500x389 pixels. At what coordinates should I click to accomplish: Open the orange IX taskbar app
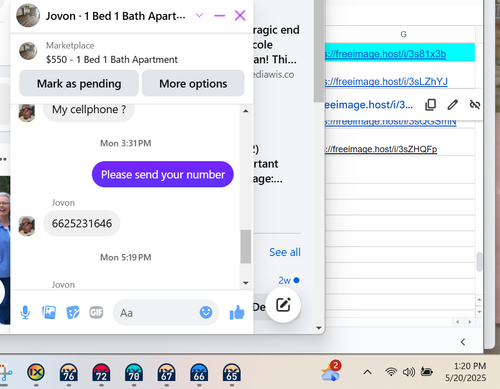point(36,372)
